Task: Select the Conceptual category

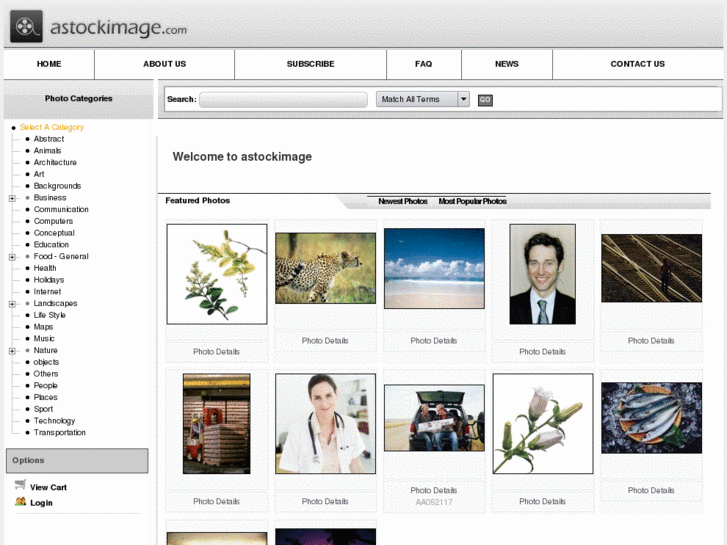Action: click(54, 233)
